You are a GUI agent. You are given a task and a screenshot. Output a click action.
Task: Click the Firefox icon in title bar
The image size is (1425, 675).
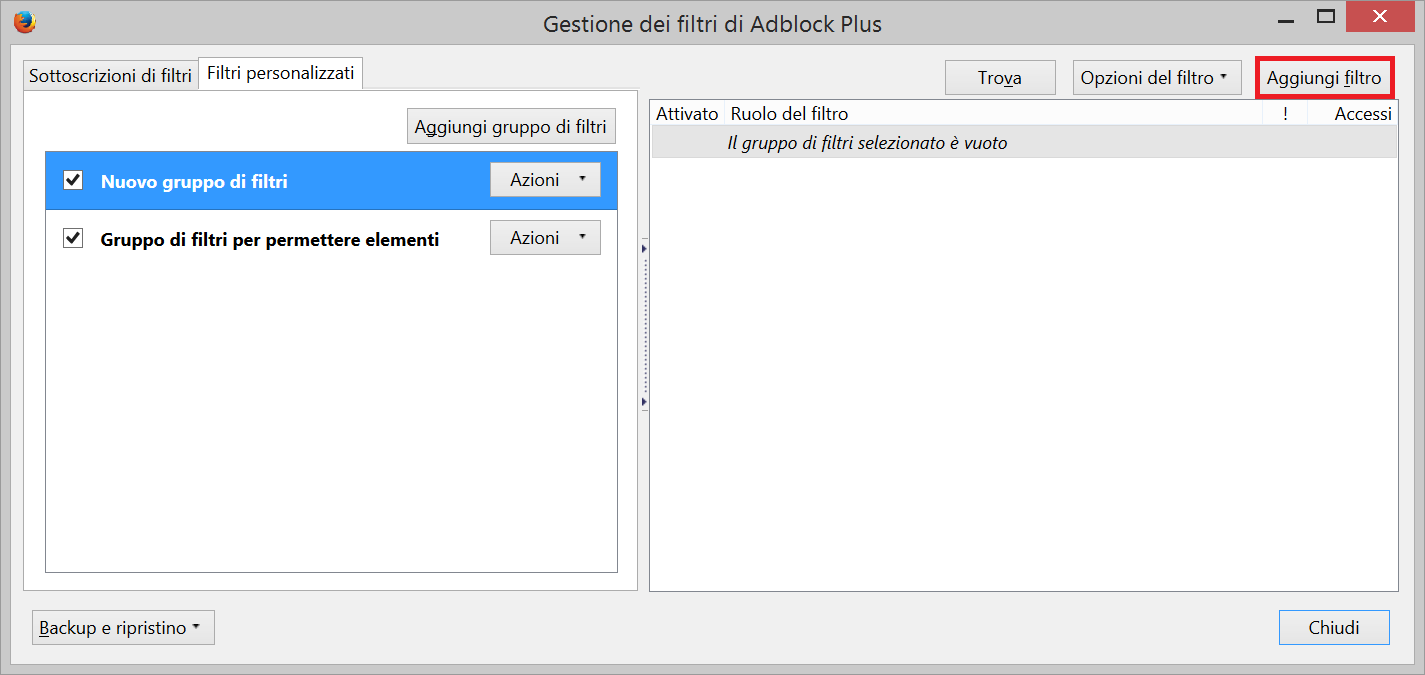point(25,21)
